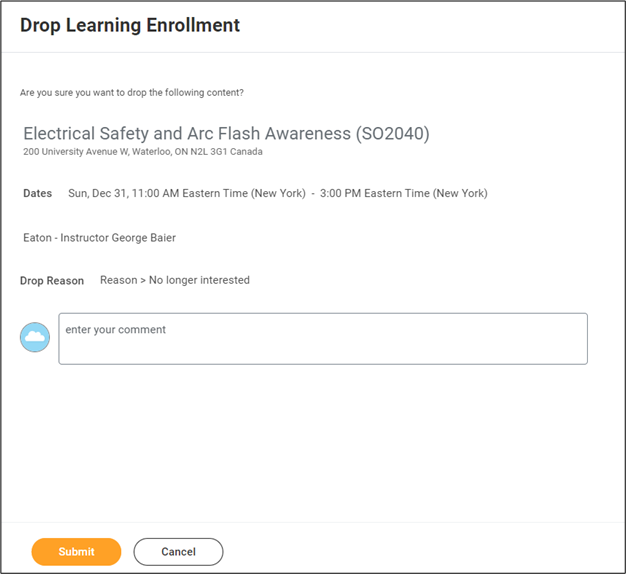The image size is (626, 574).
Task: Click the 200 University Avenue W street address
Action: [x=76, y=152]
